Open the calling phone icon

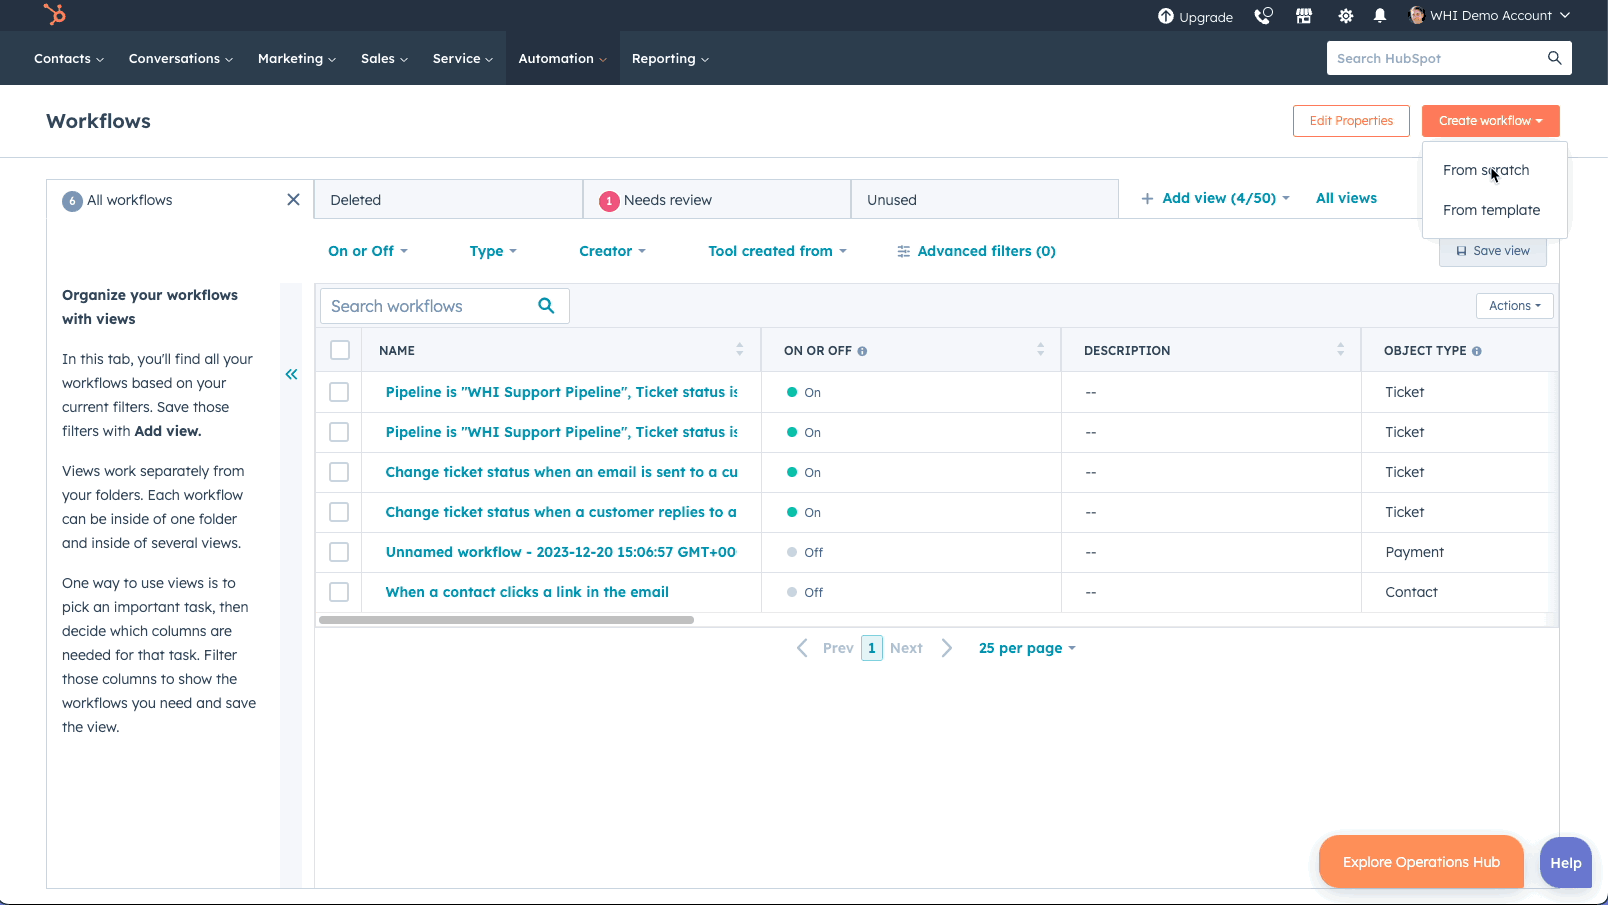[x=1263, y=15]
